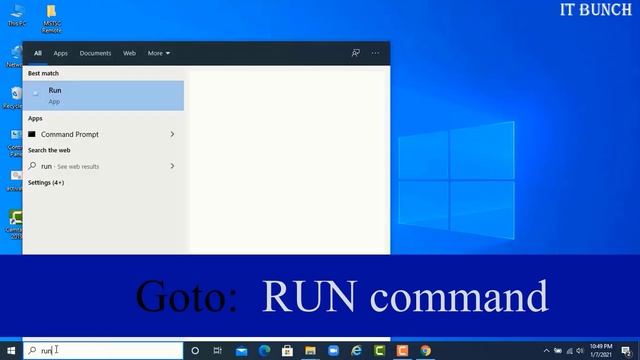Image resolution: width=640 pixels, height=360 pixels.
Task: Click the taskbar search input field
Action: [103, 350]
